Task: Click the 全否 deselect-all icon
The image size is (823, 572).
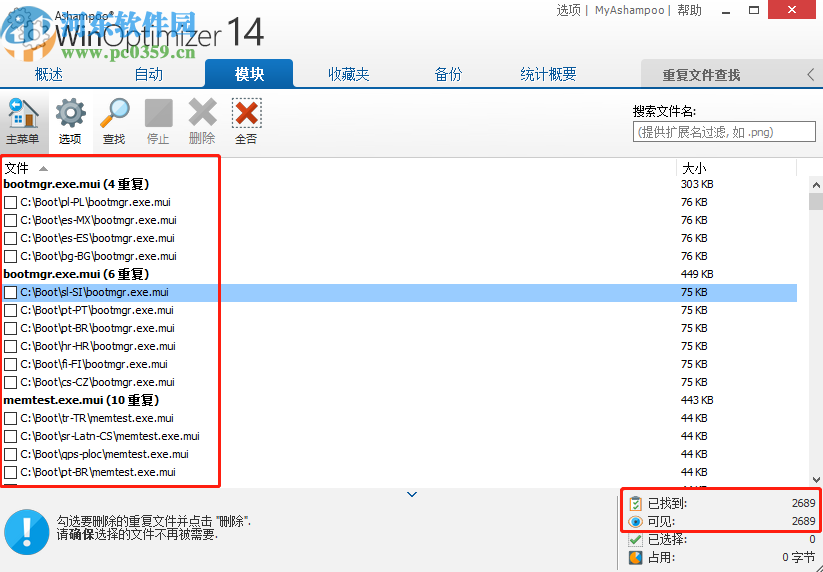Action: 246,113
